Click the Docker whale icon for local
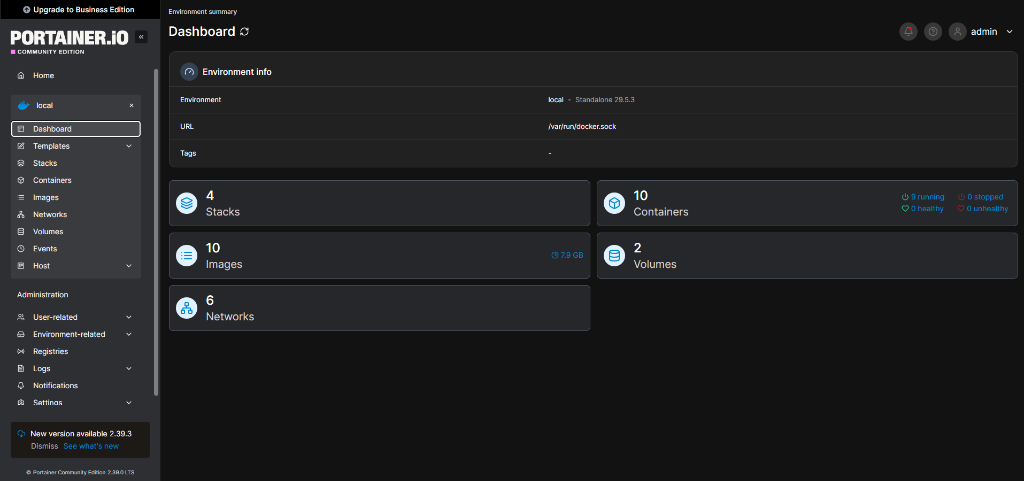This screenshot has height=481, width=1024. (x=24, y=105)
